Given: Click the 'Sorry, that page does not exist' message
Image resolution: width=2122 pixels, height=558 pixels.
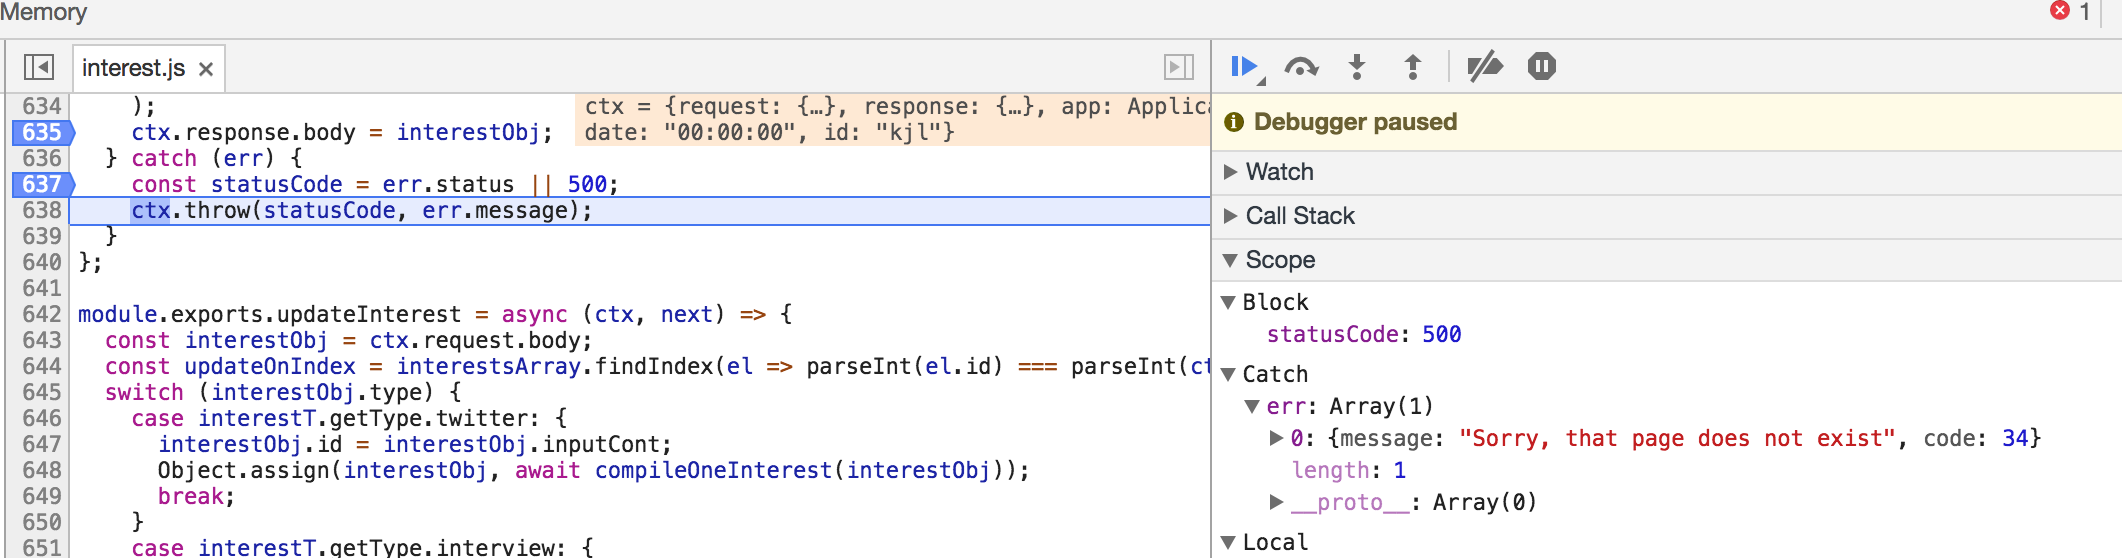Looking at the screenshot, I should click(1677, 438).
